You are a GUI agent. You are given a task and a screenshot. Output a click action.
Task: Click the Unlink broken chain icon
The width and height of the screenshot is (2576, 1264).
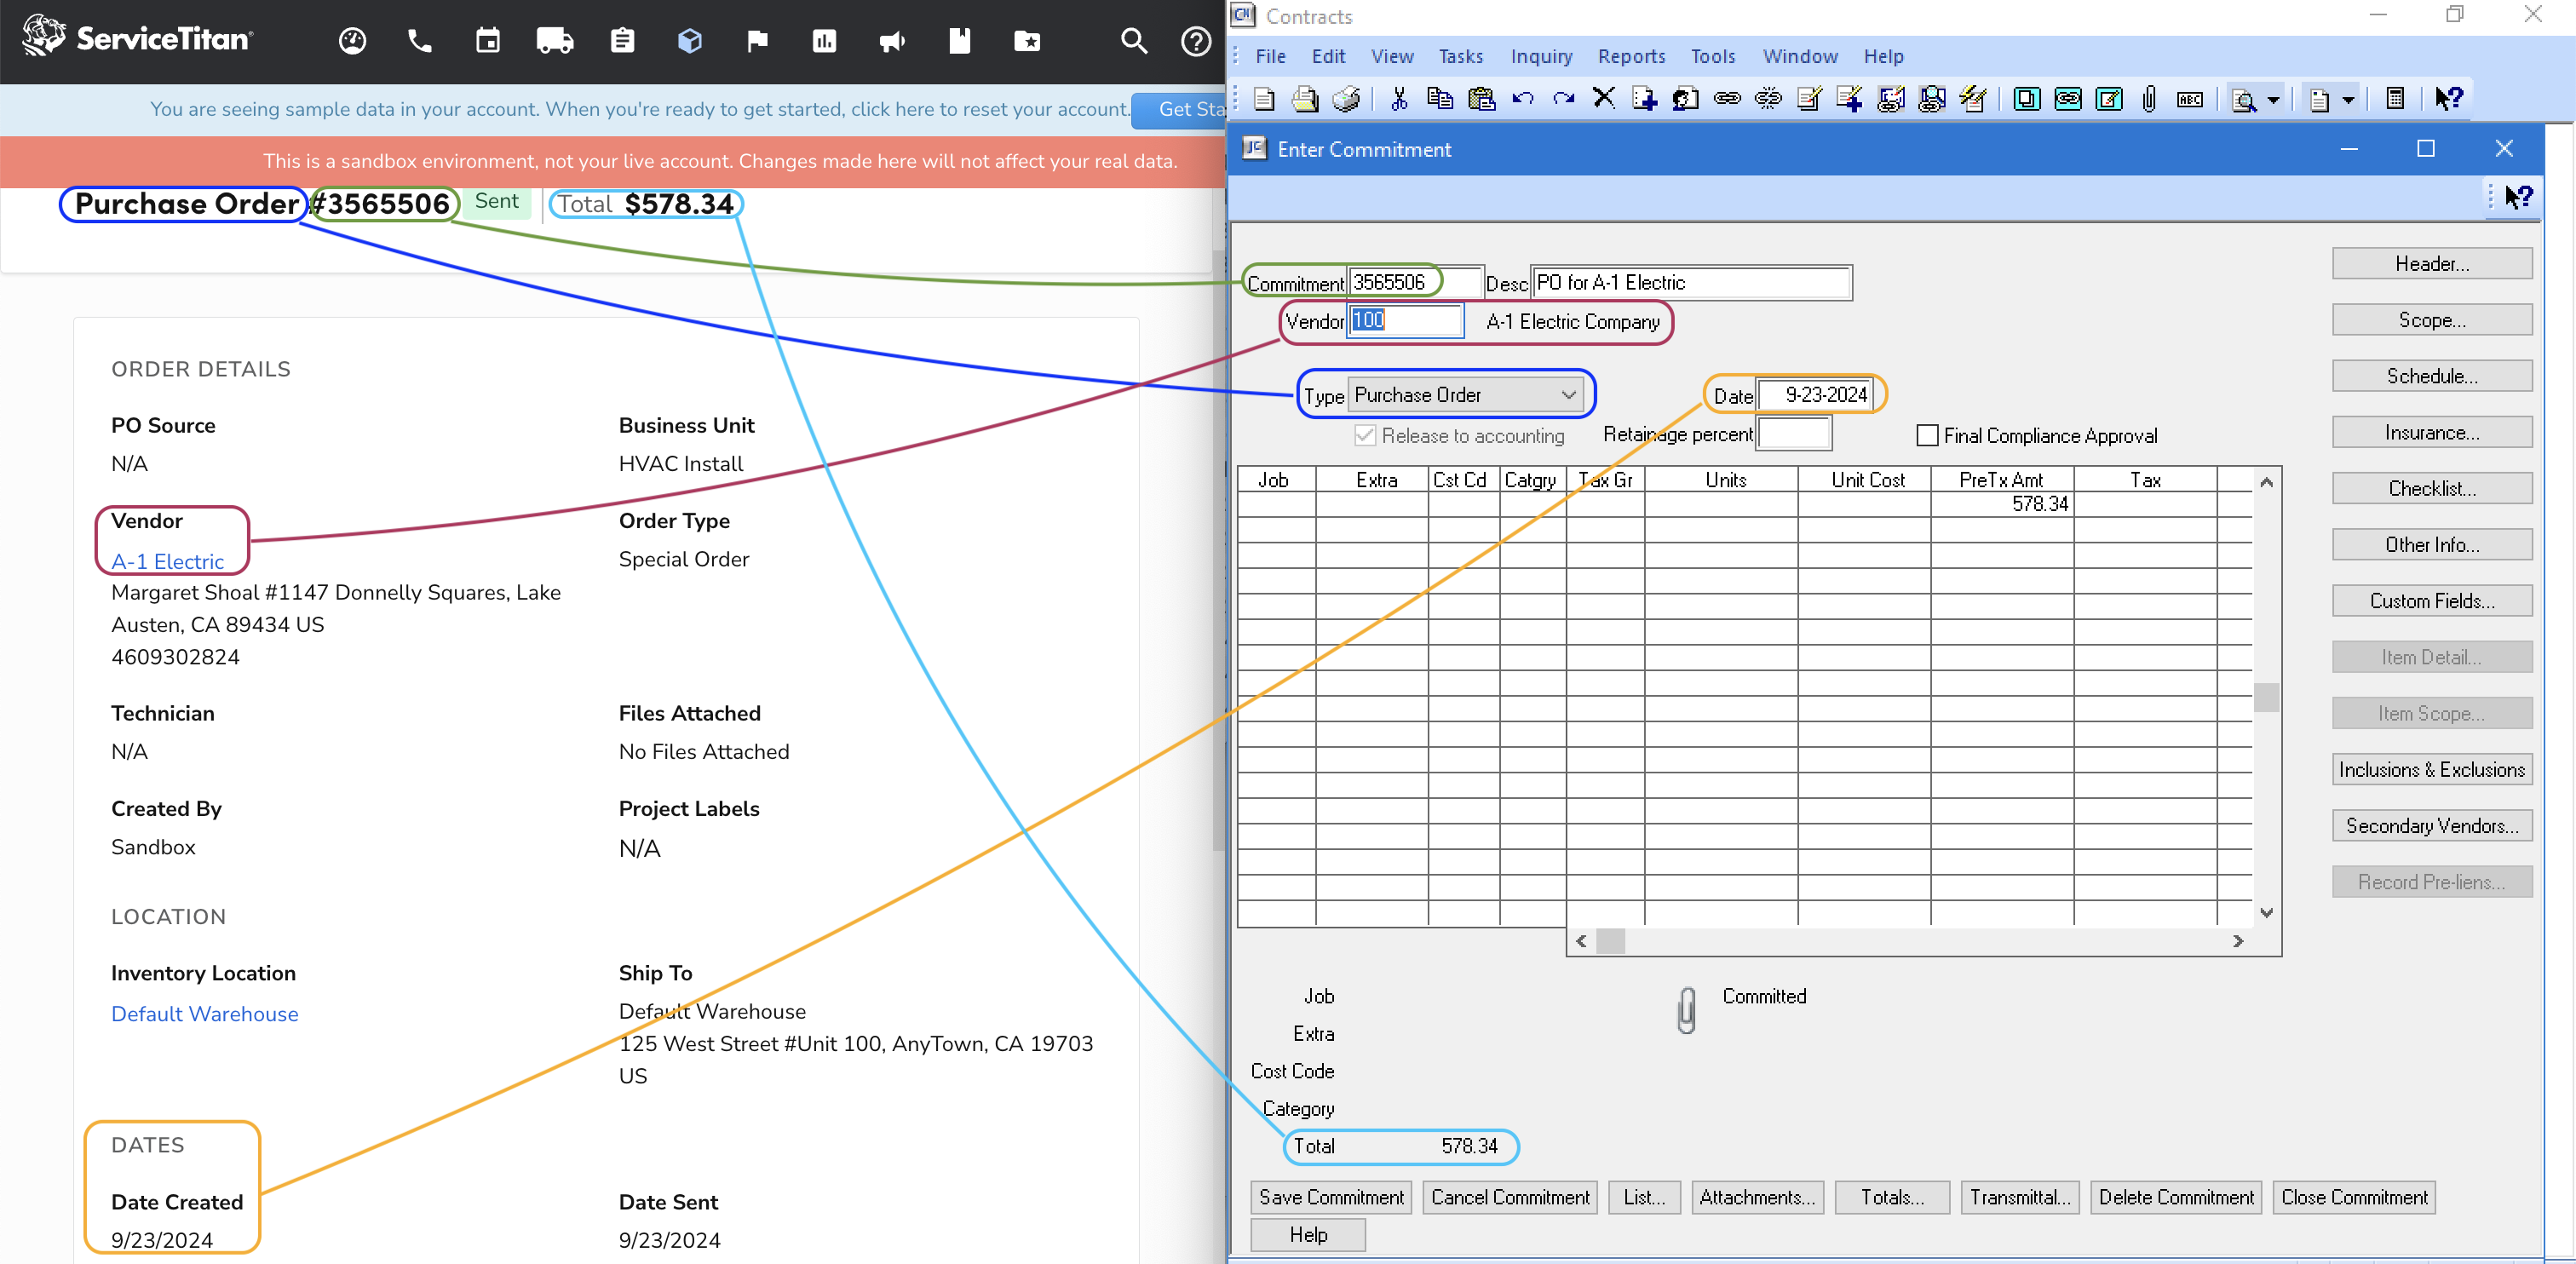point(1768,99)
